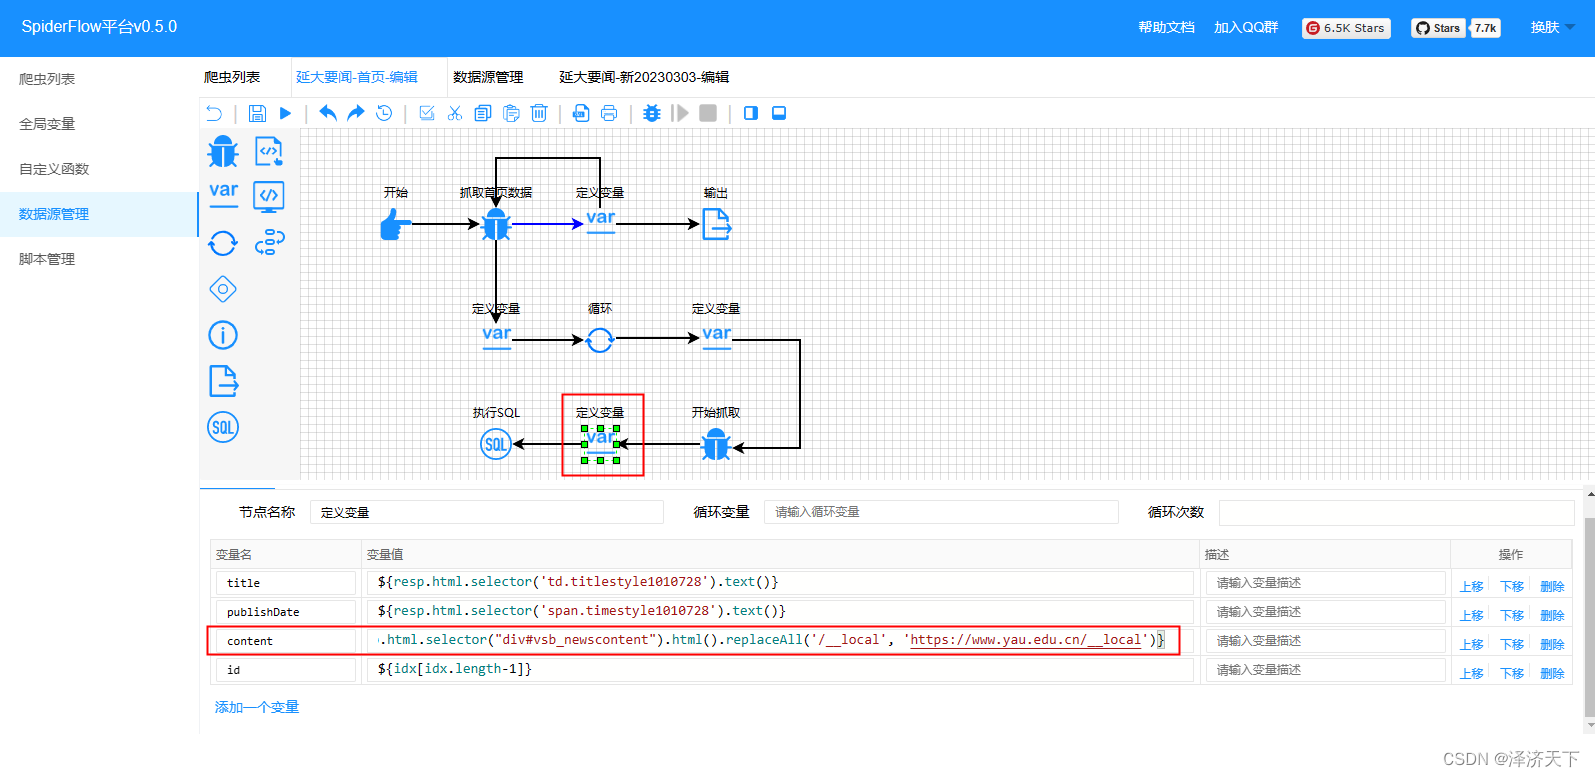Screen dimensions: 1595x777
Task: Cut the selected node with scissors icon
Action: pyautogui.click(x=455, y=113)
